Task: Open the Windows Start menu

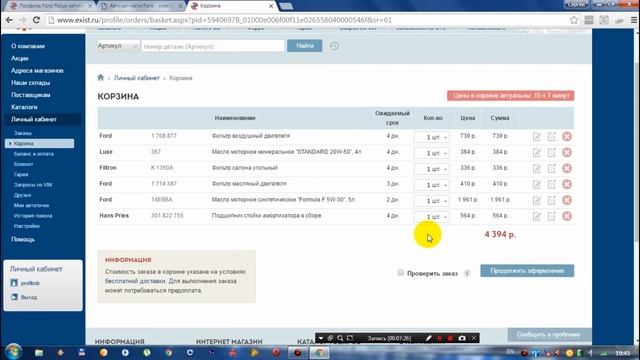Action: click(13, 352)
